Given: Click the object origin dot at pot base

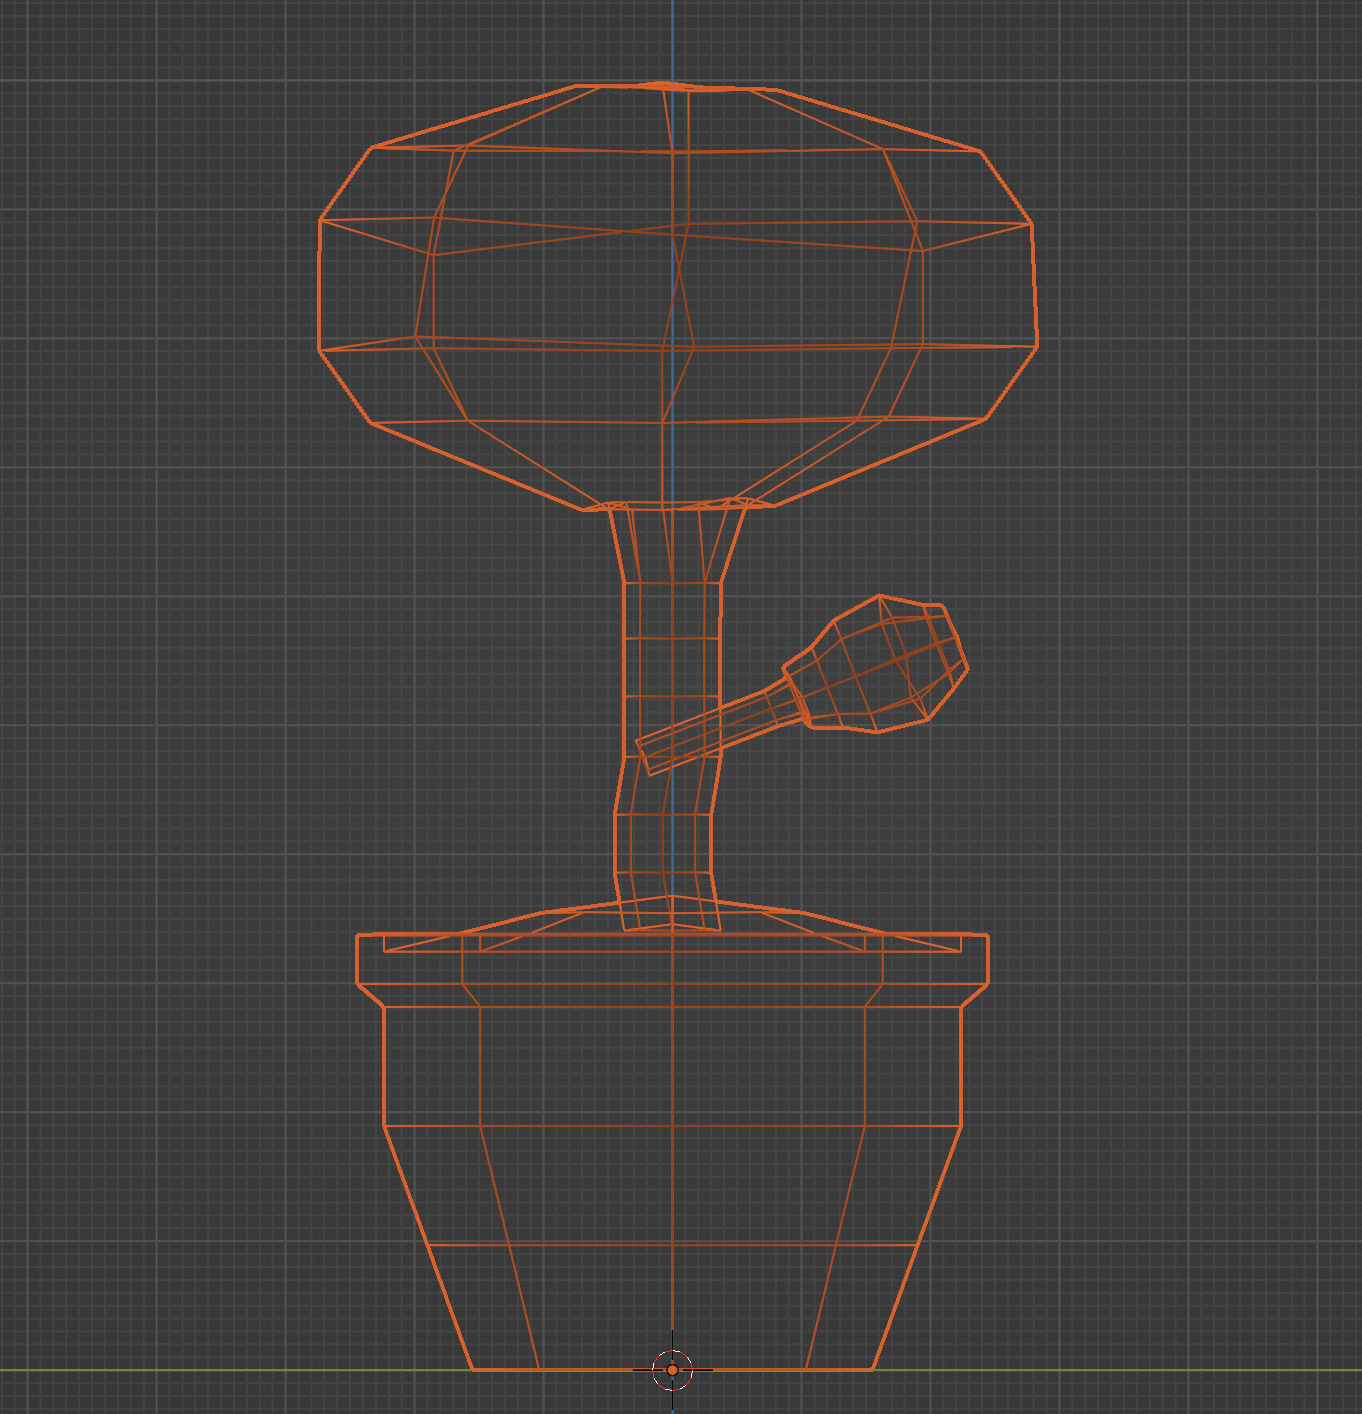Looking at the screenshot, I should tap(673, 1370).
